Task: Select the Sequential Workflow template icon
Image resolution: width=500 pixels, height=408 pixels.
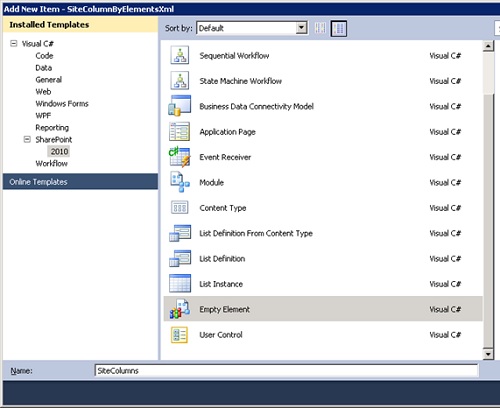Action: click(x=180, y=55)
